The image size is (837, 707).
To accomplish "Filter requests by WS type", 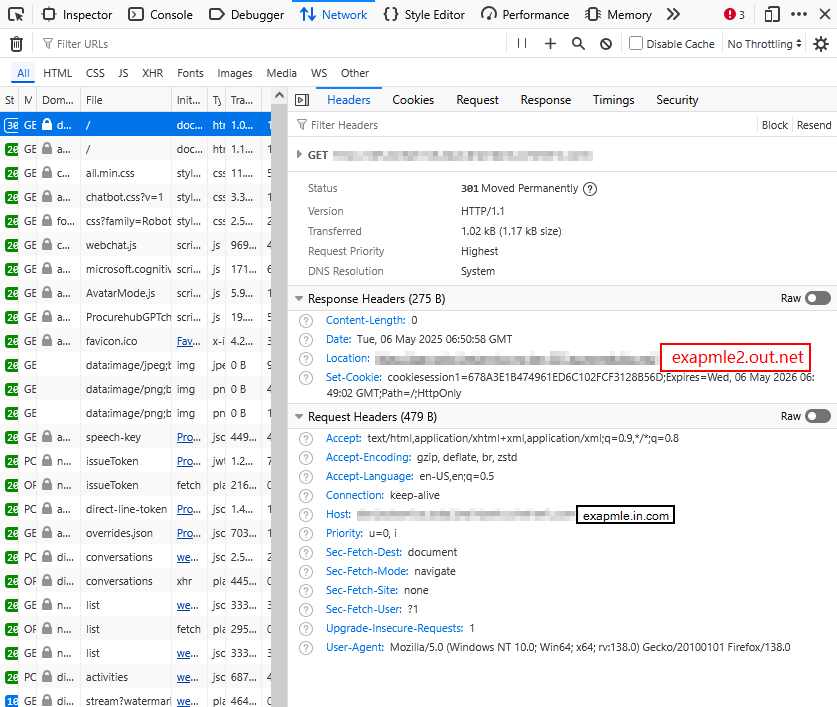I will point(319,73).
